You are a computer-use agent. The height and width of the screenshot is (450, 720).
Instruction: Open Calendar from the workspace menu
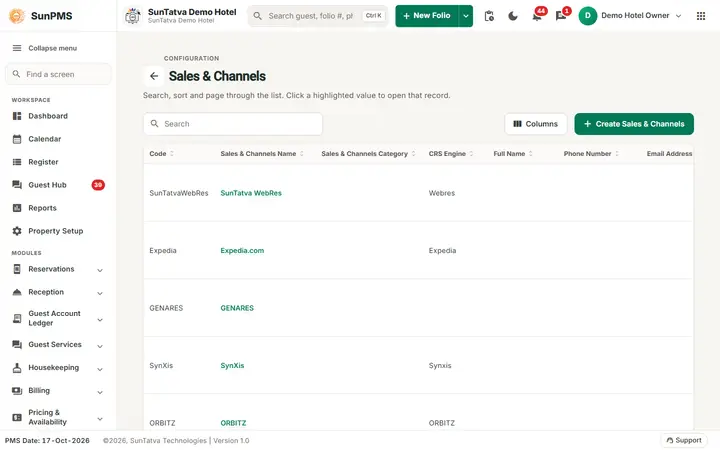click(x=45, y=139)
